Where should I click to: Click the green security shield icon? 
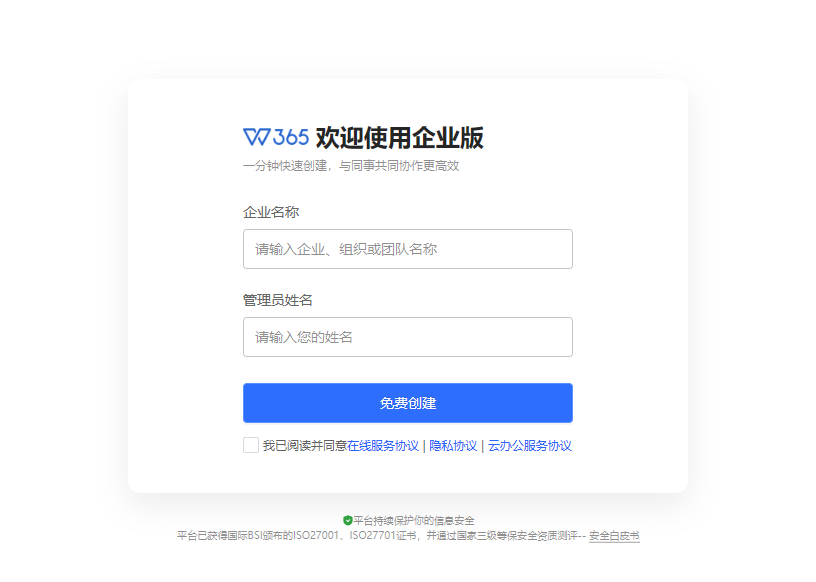[348, 520]
